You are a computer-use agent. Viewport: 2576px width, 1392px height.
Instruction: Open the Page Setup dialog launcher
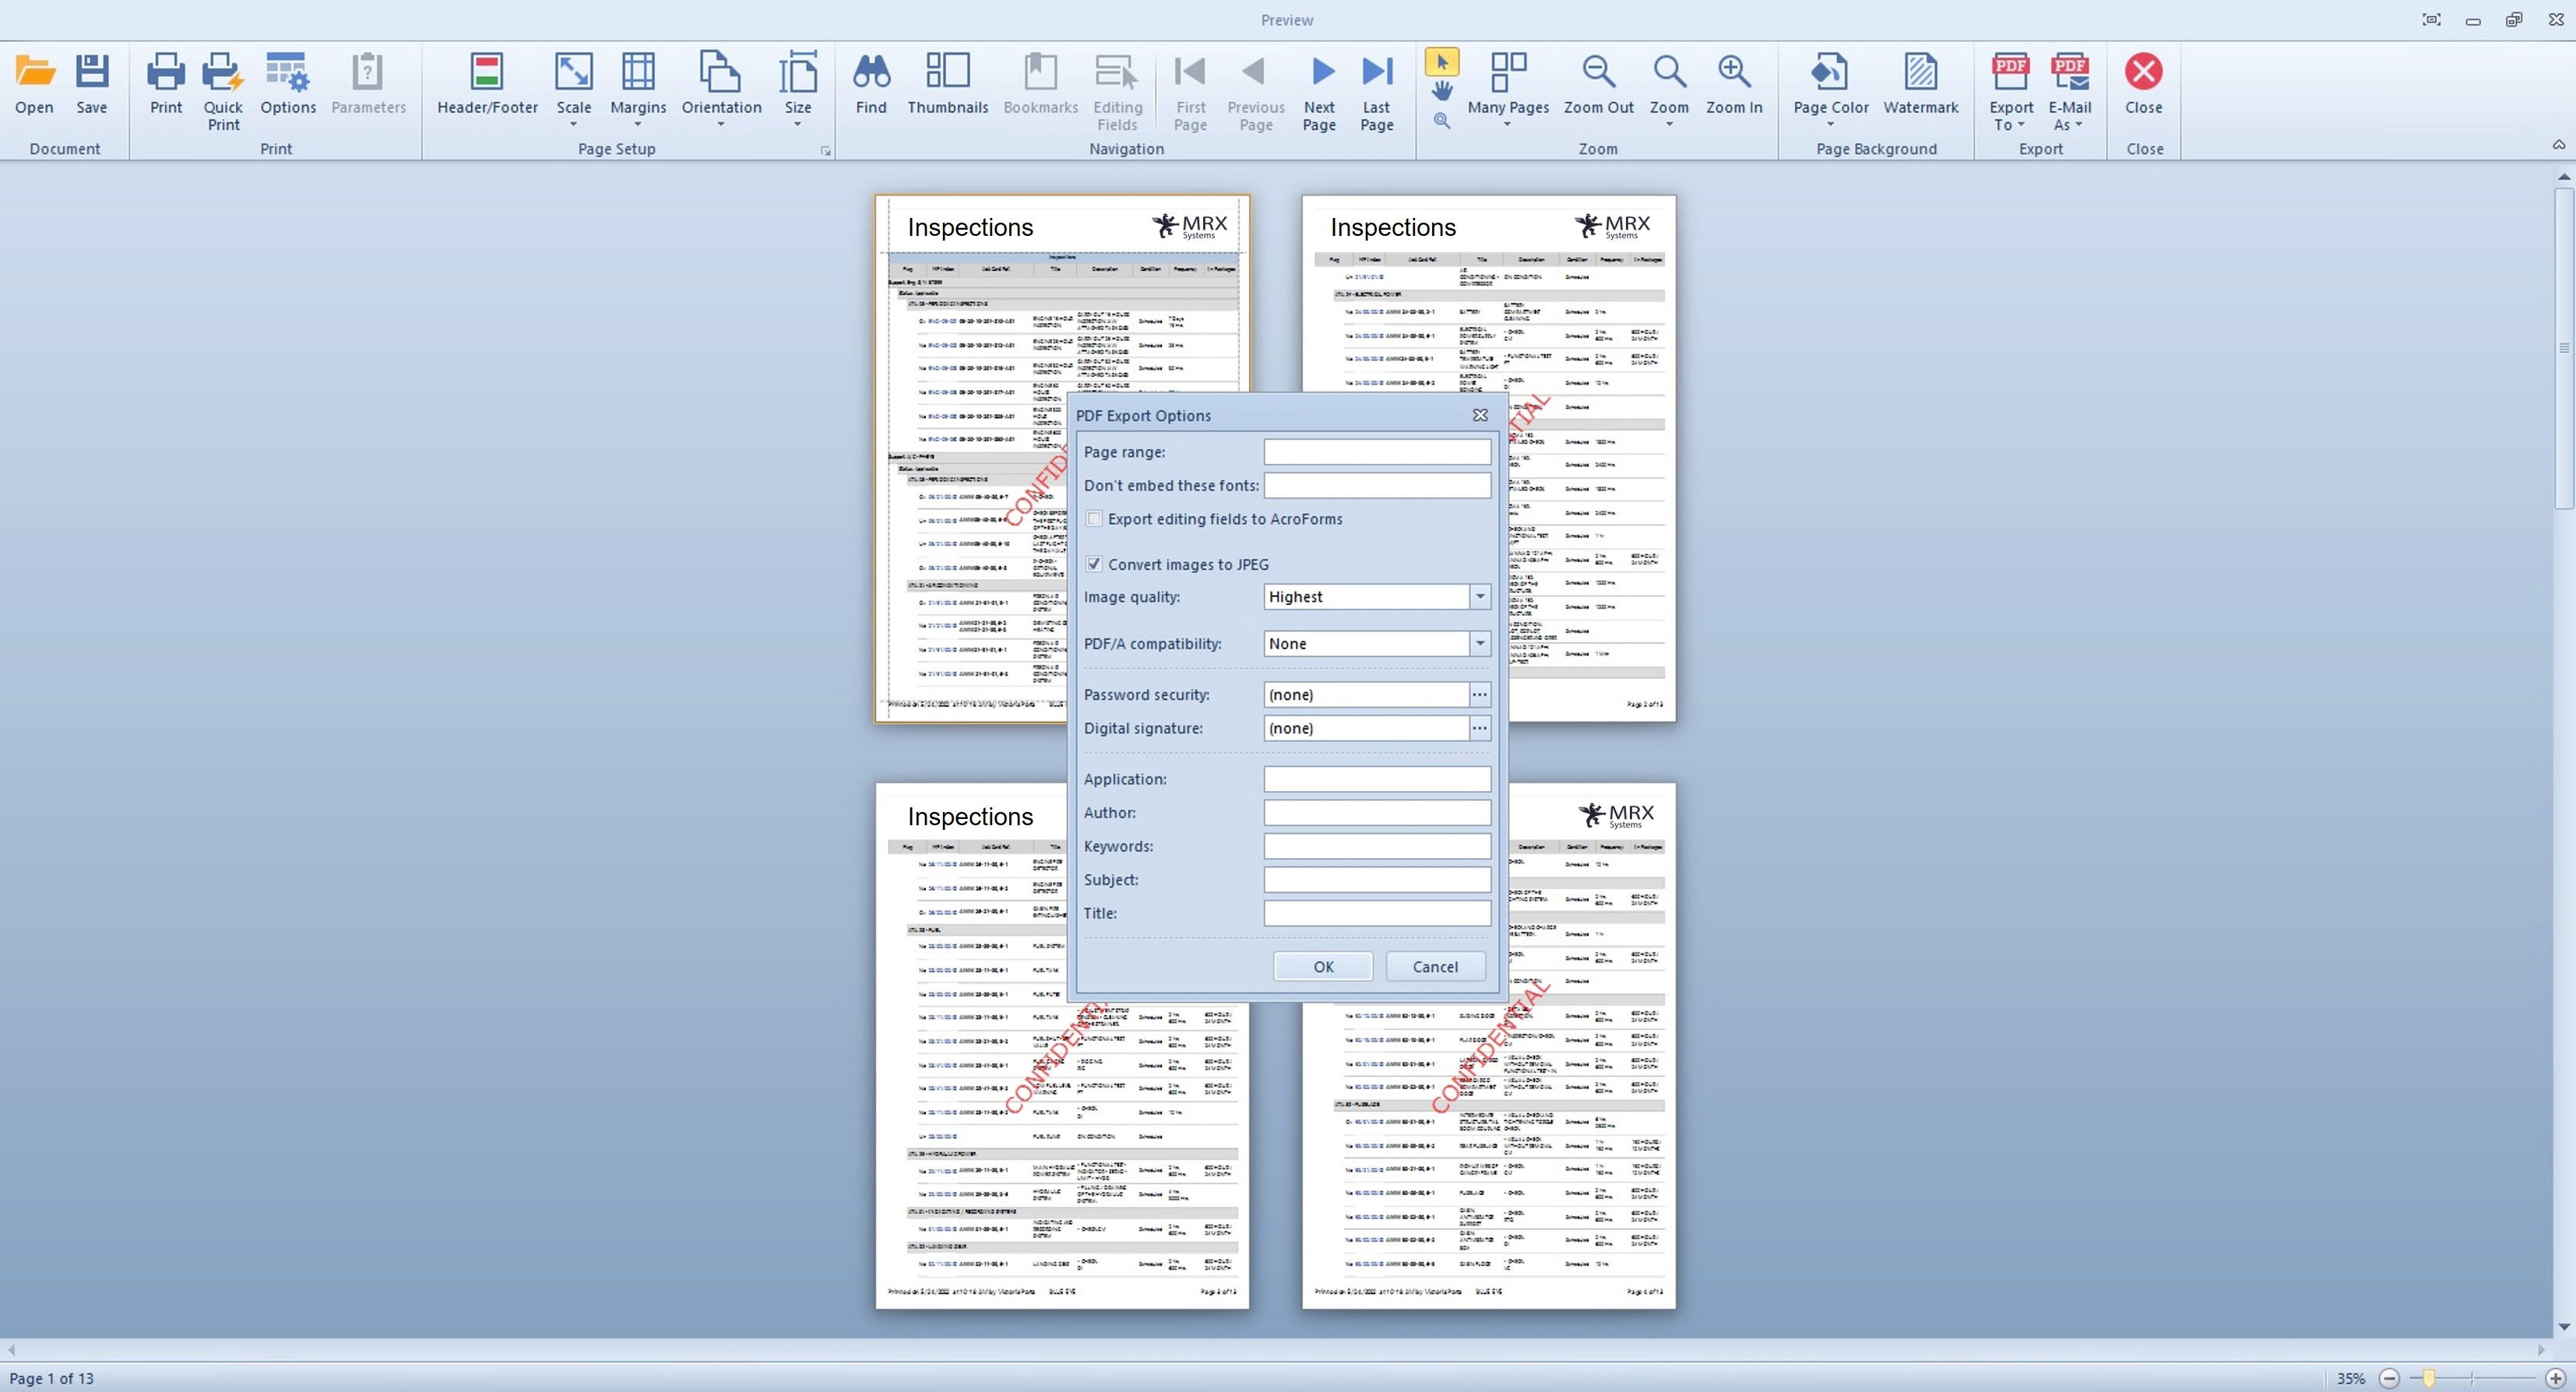[x=826, y=151]
